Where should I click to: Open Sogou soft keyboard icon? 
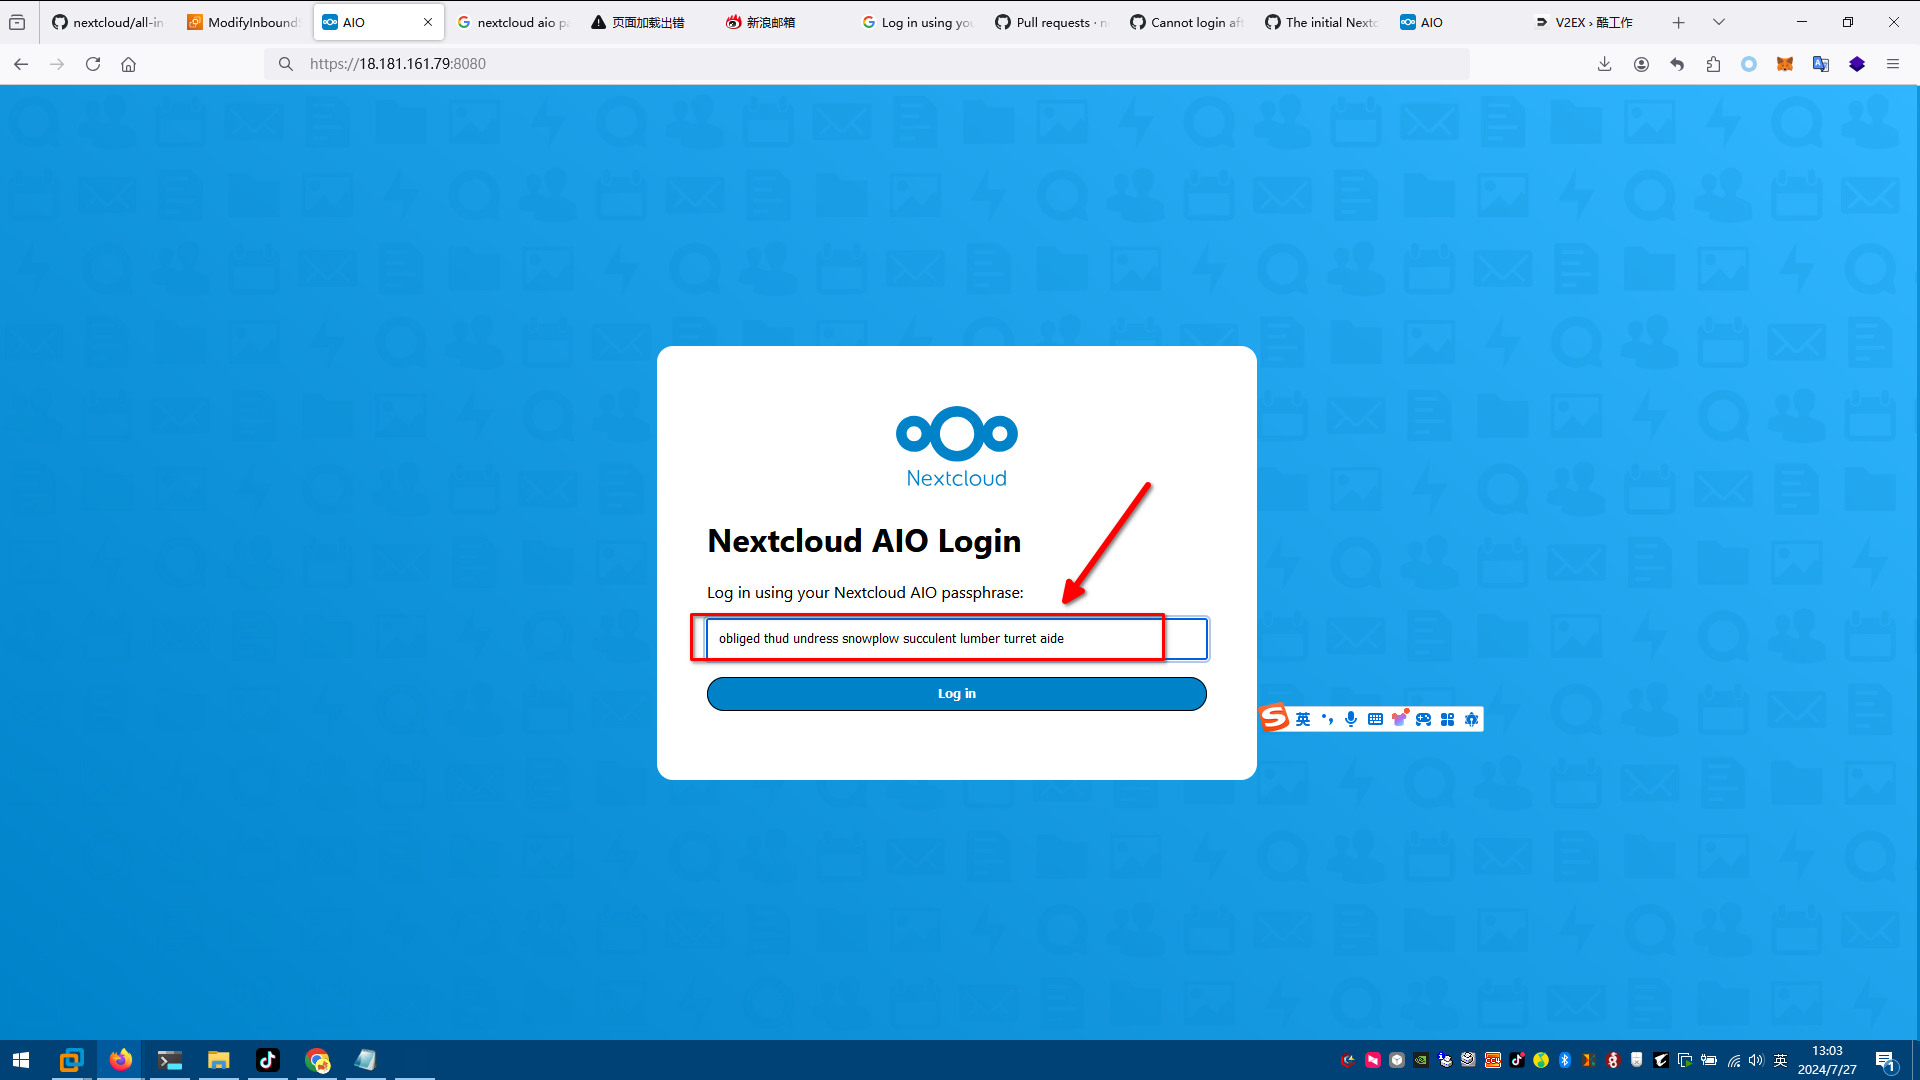(1375, 719)
